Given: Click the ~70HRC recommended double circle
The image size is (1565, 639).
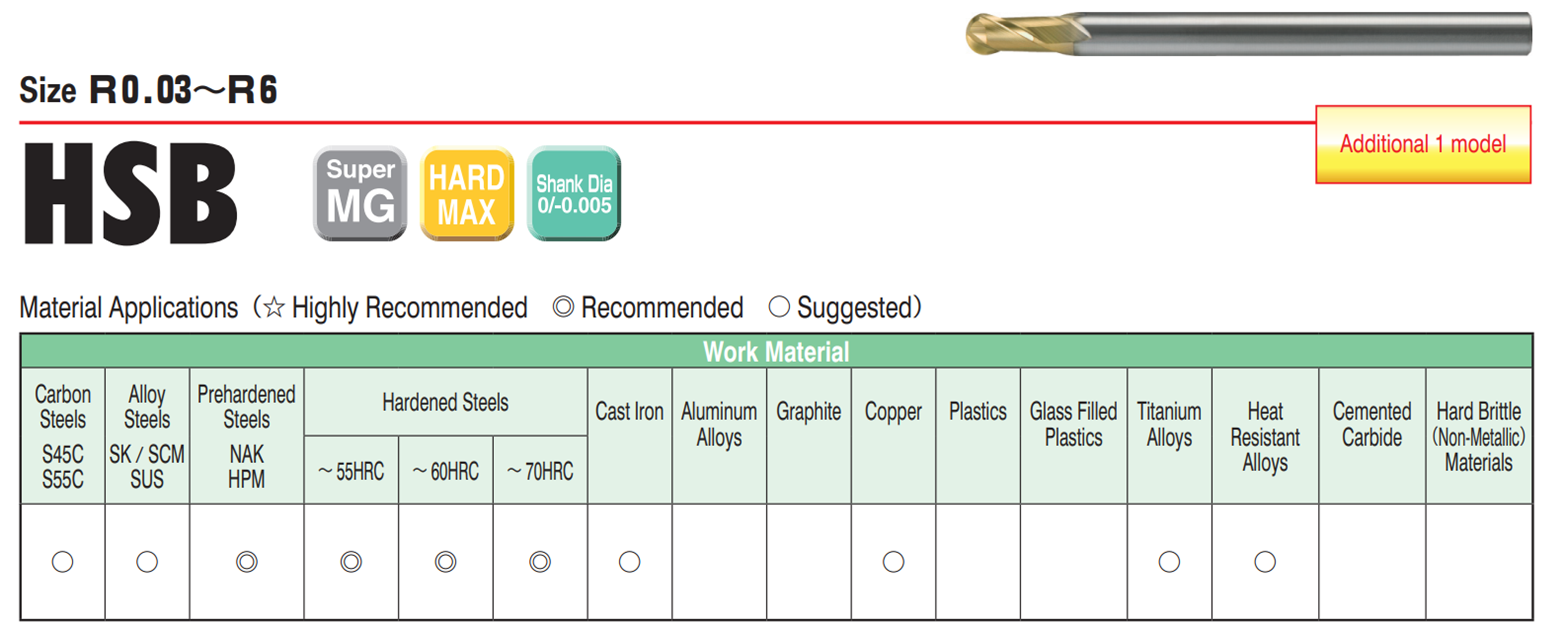Looking at the screenshot, I should (540, 562).
